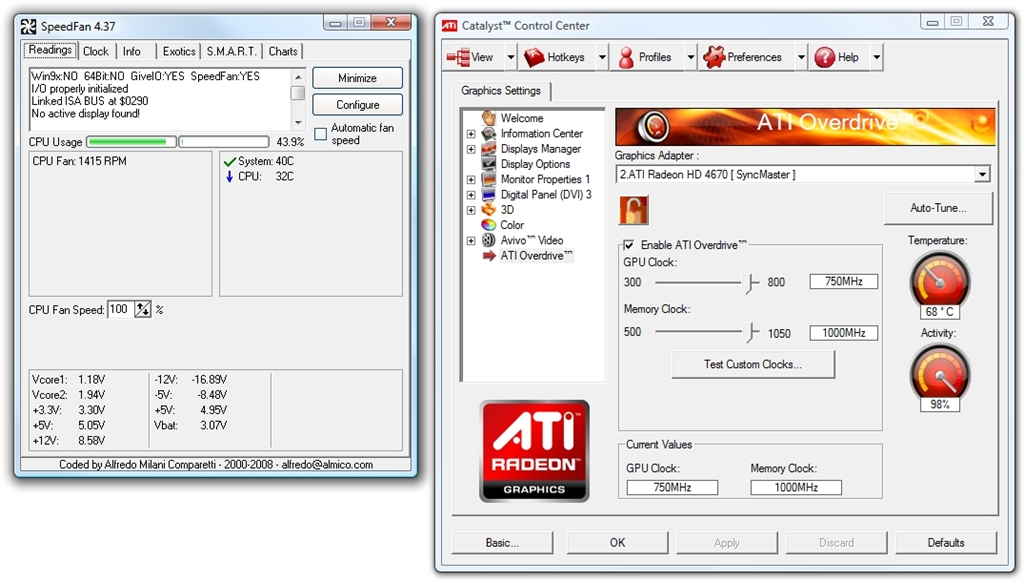This screenshot has width=1024, height=581.
Task: Click the OK button in Catalyst
Action: coord(617,542)
